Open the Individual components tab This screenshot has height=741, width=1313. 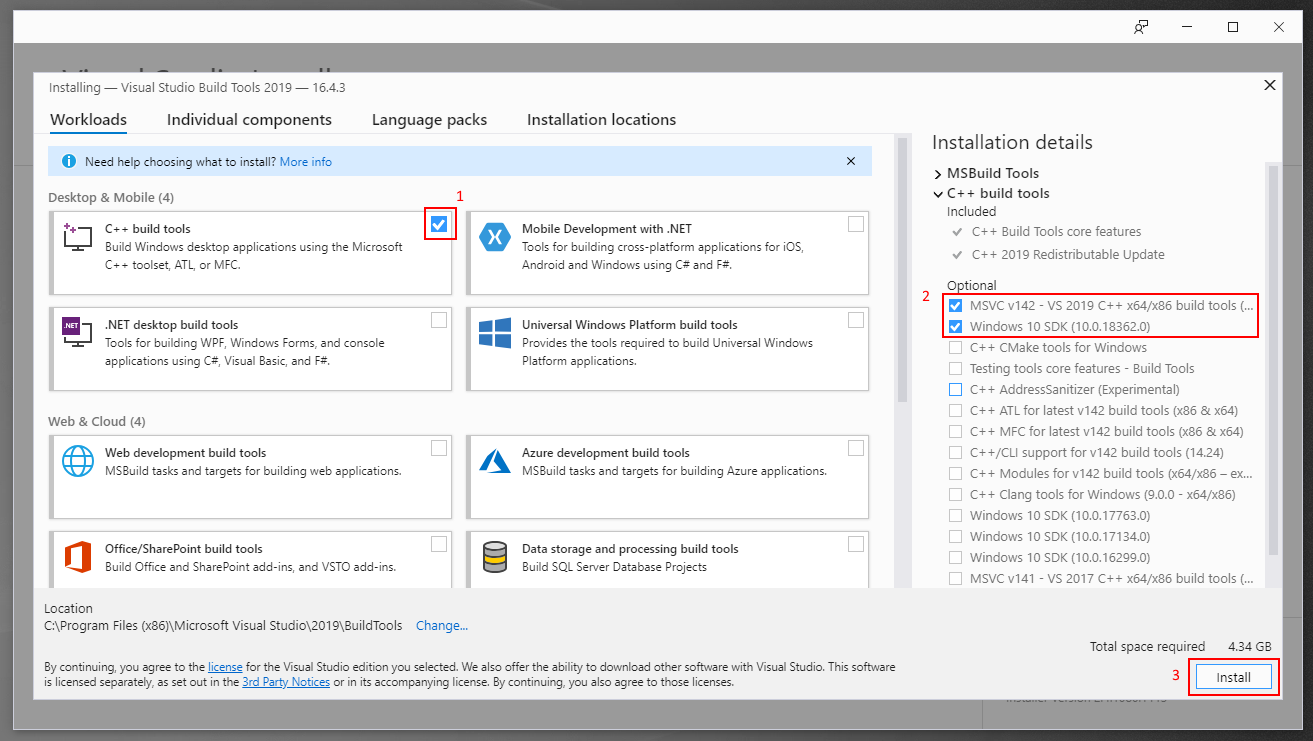(x=249, y=120)
